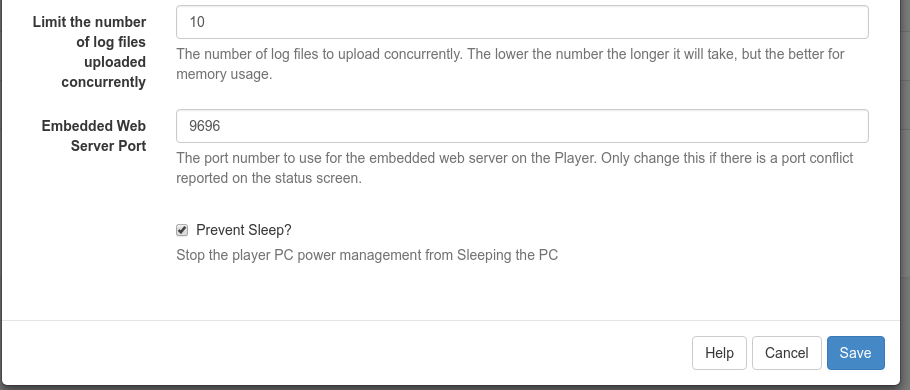Click the empty footer area beside the Help button
Viewport: 910px width, 390px height.
(348, 353)
